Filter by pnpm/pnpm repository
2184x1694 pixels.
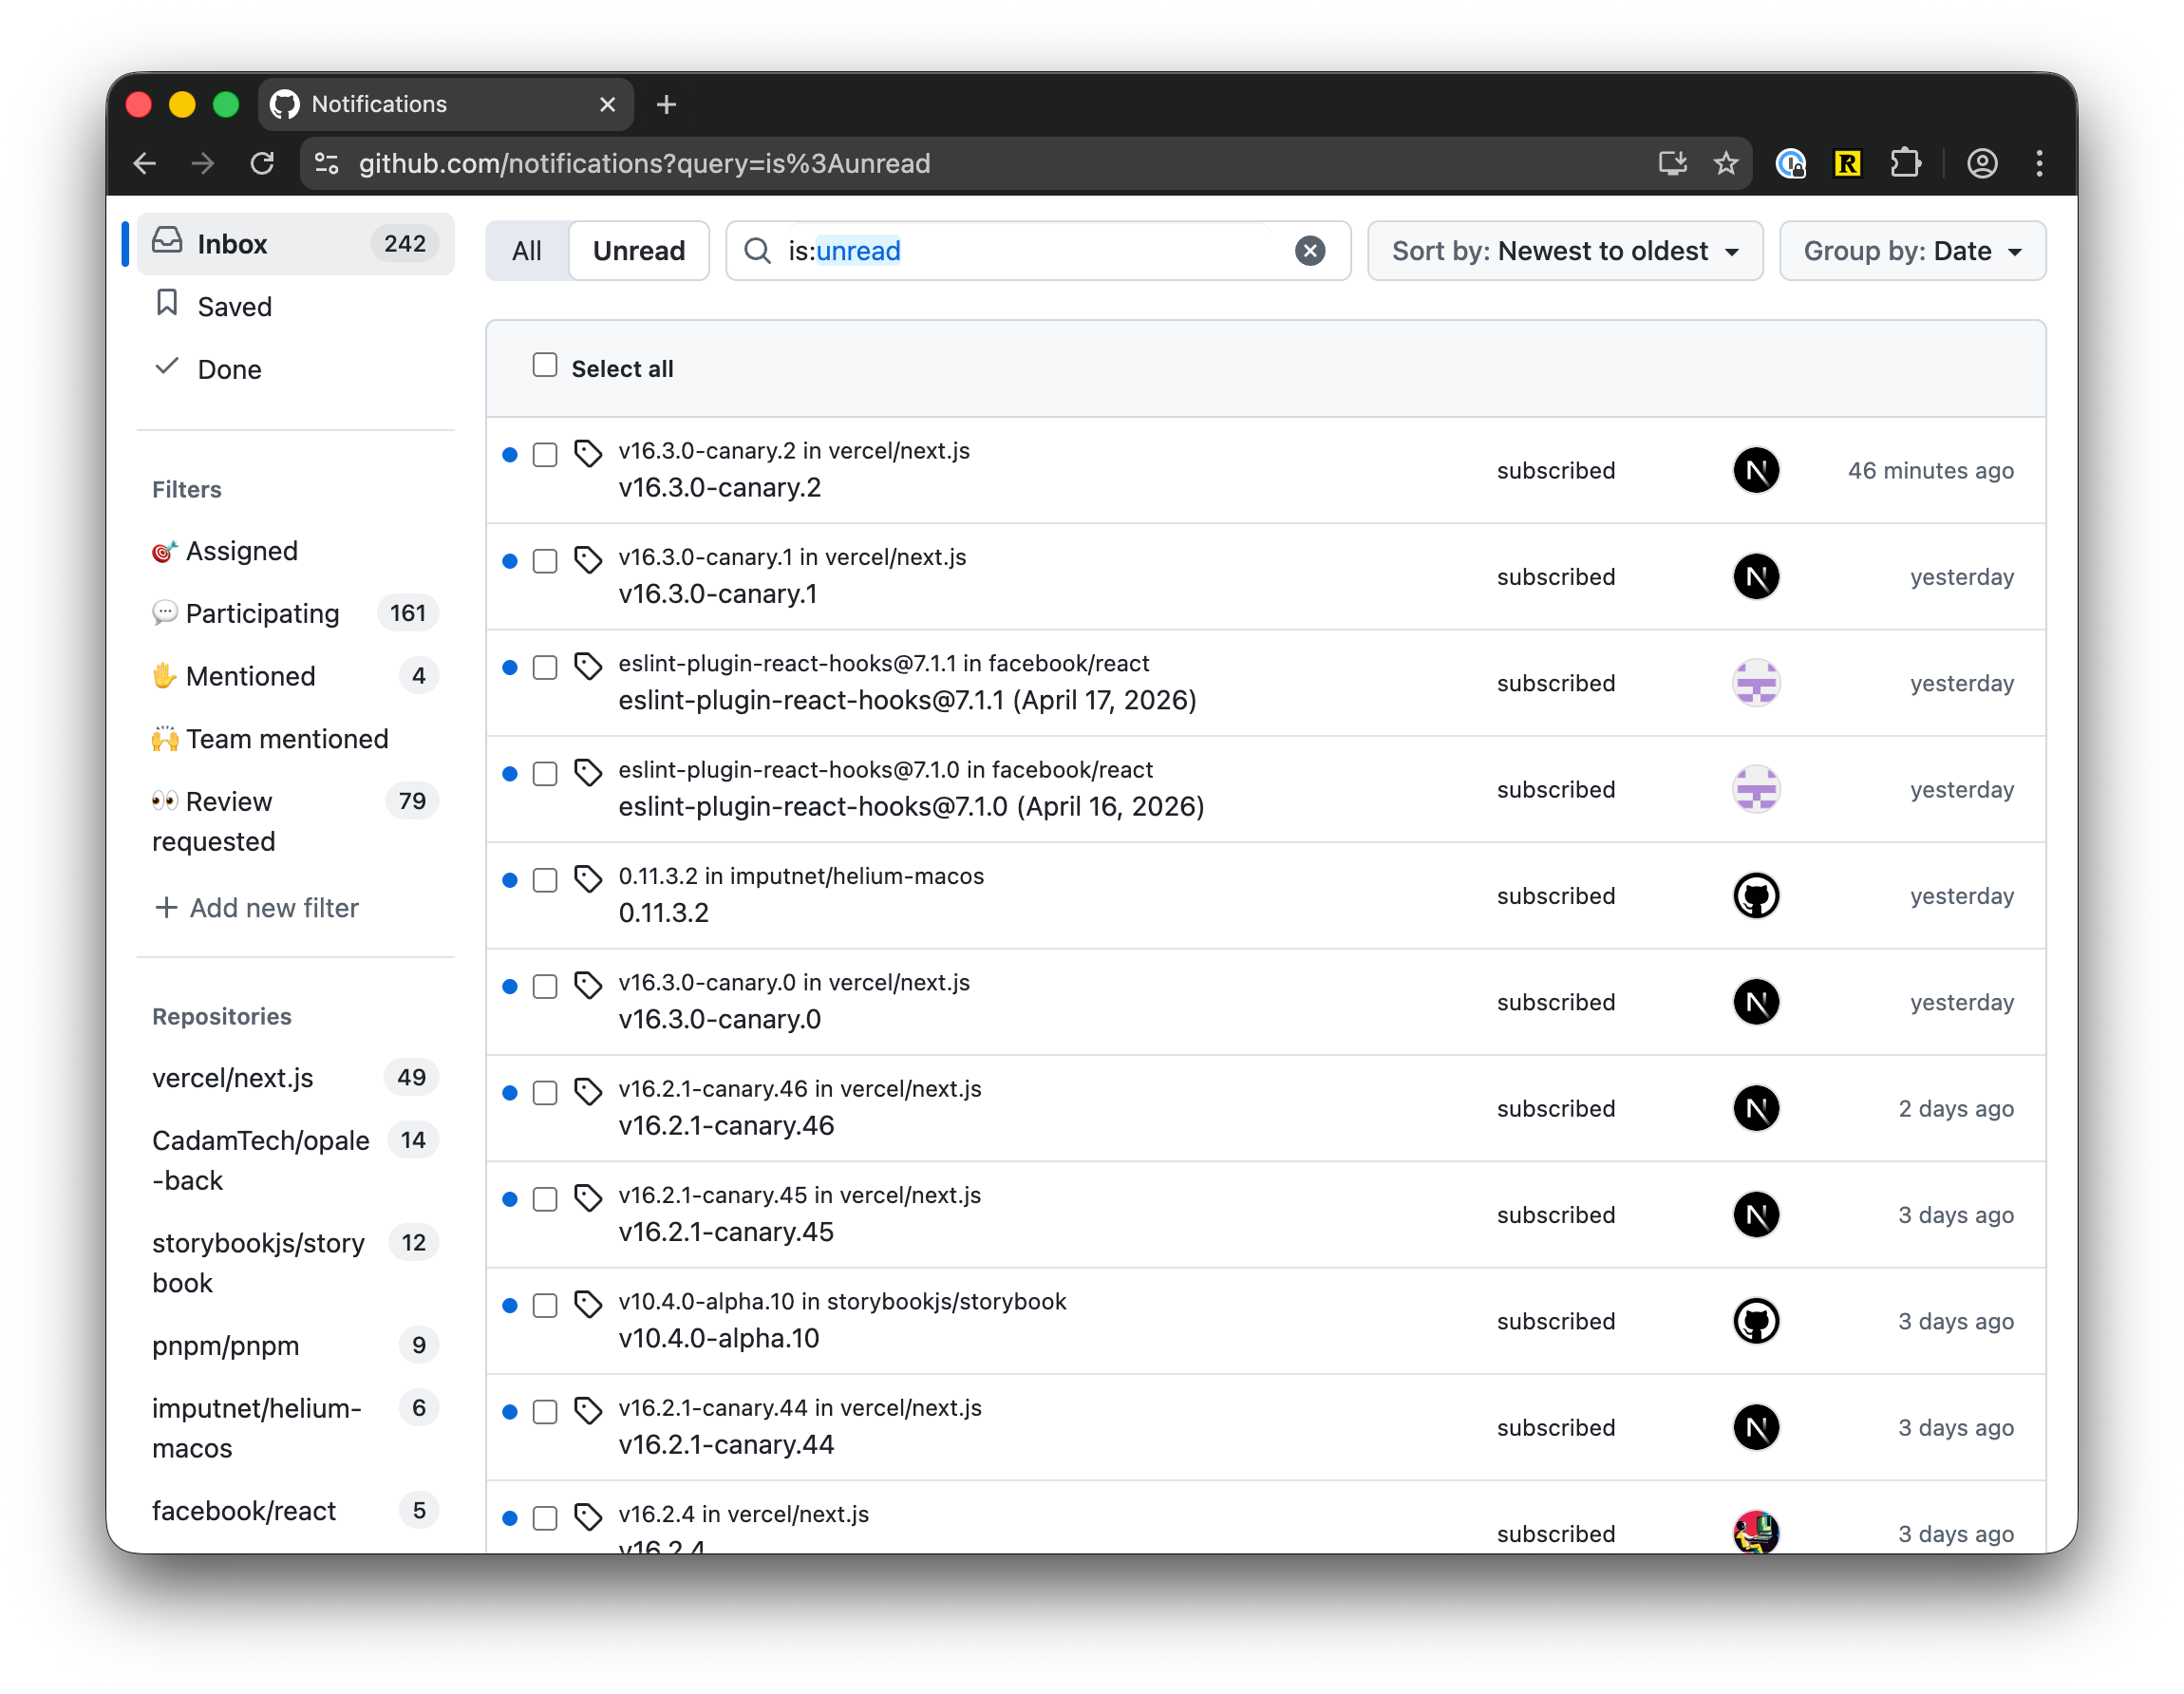pyautogui.click(x=295, y=1345)
